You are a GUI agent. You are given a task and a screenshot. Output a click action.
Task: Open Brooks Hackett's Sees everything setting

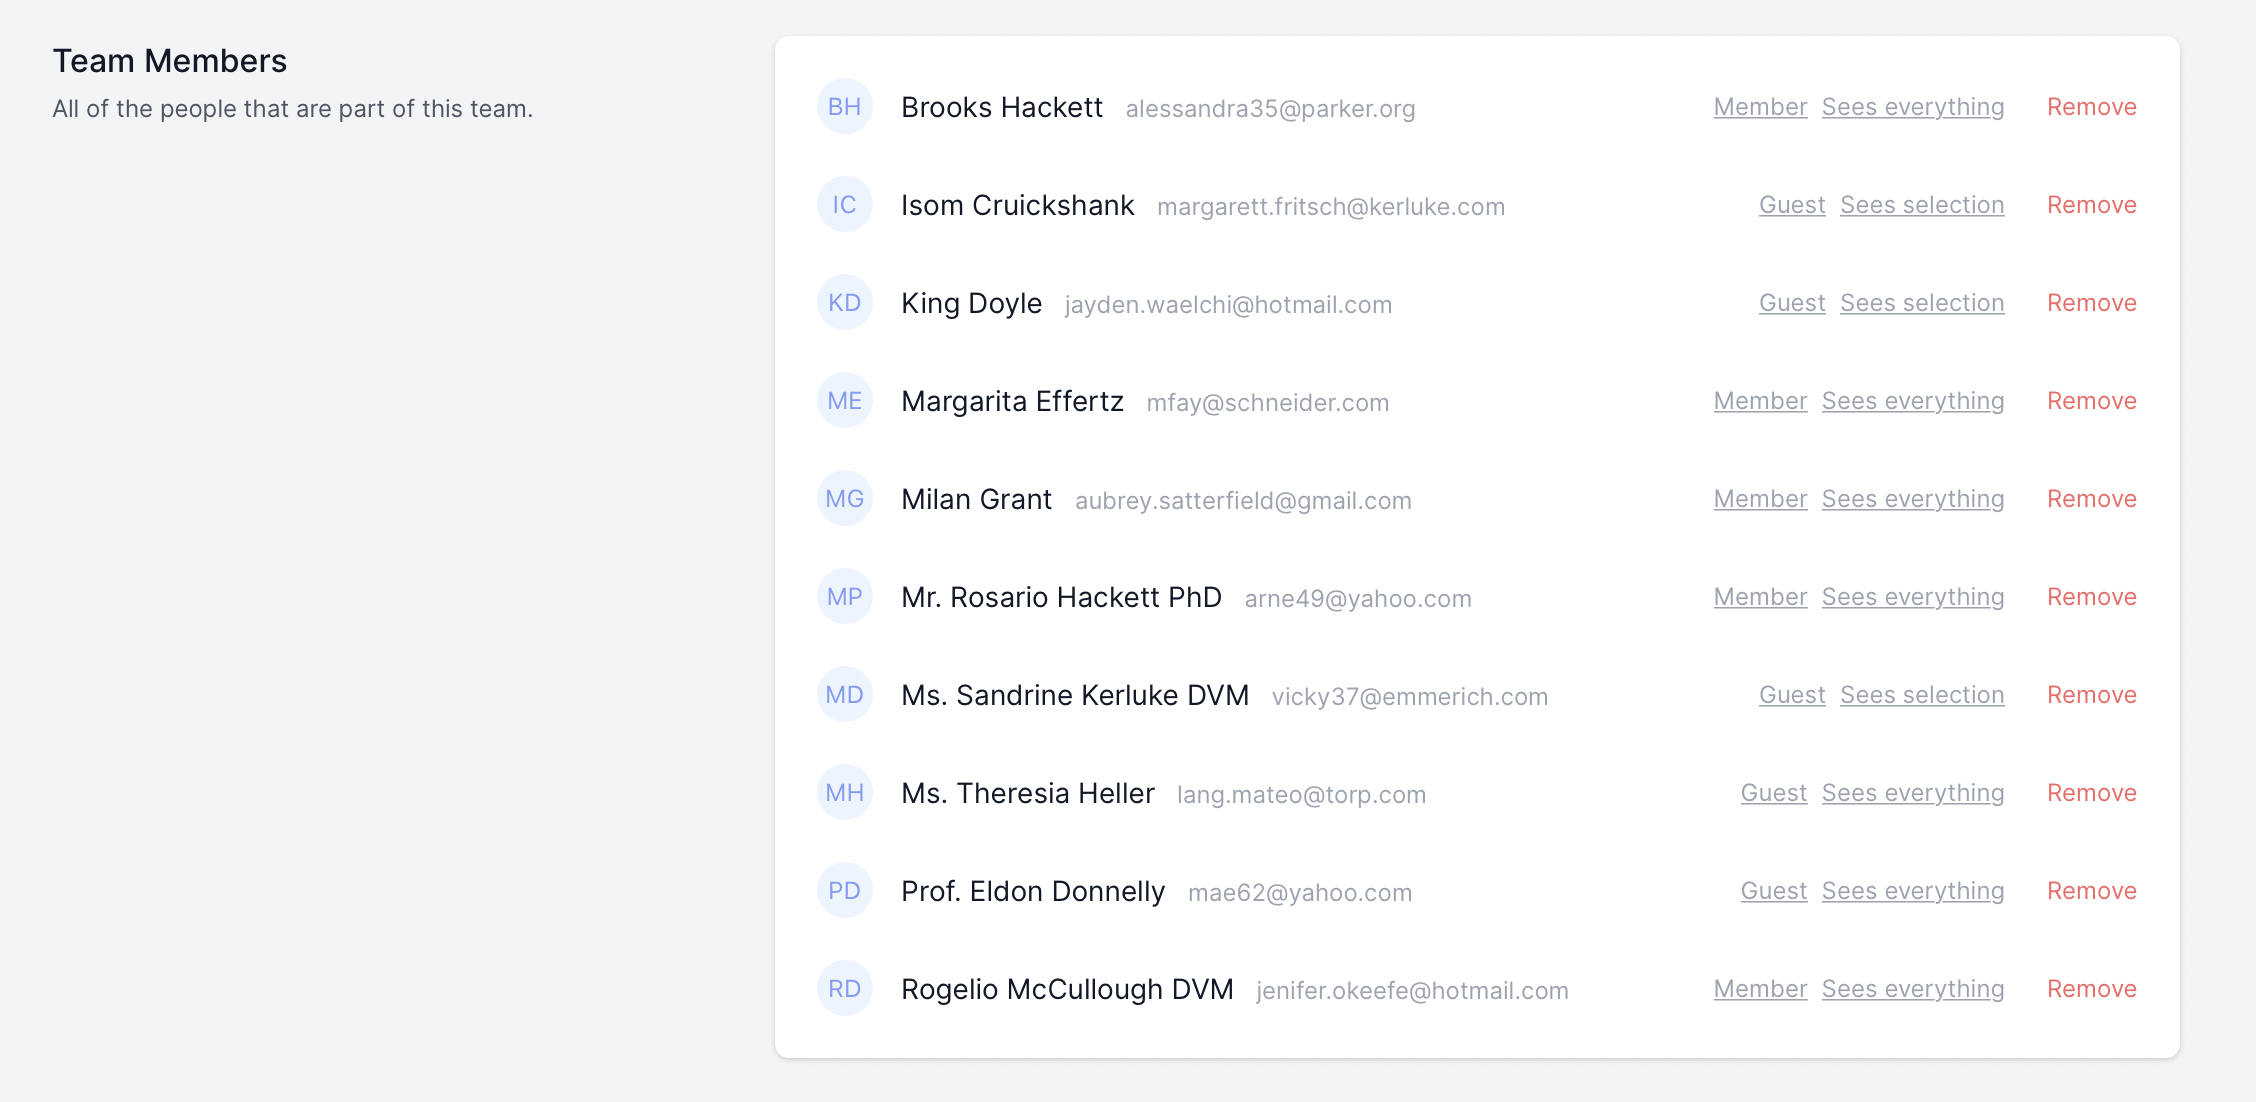[x=1913, y=107]
